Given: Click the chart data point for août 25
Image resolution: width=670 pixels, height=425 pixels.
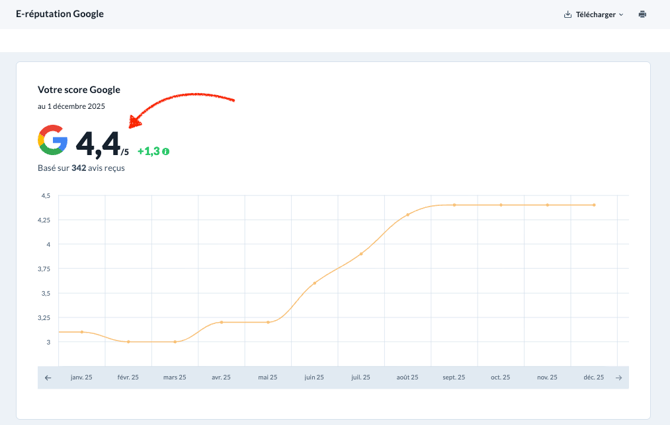Looking at the screenshot, I should click(408, 214).
